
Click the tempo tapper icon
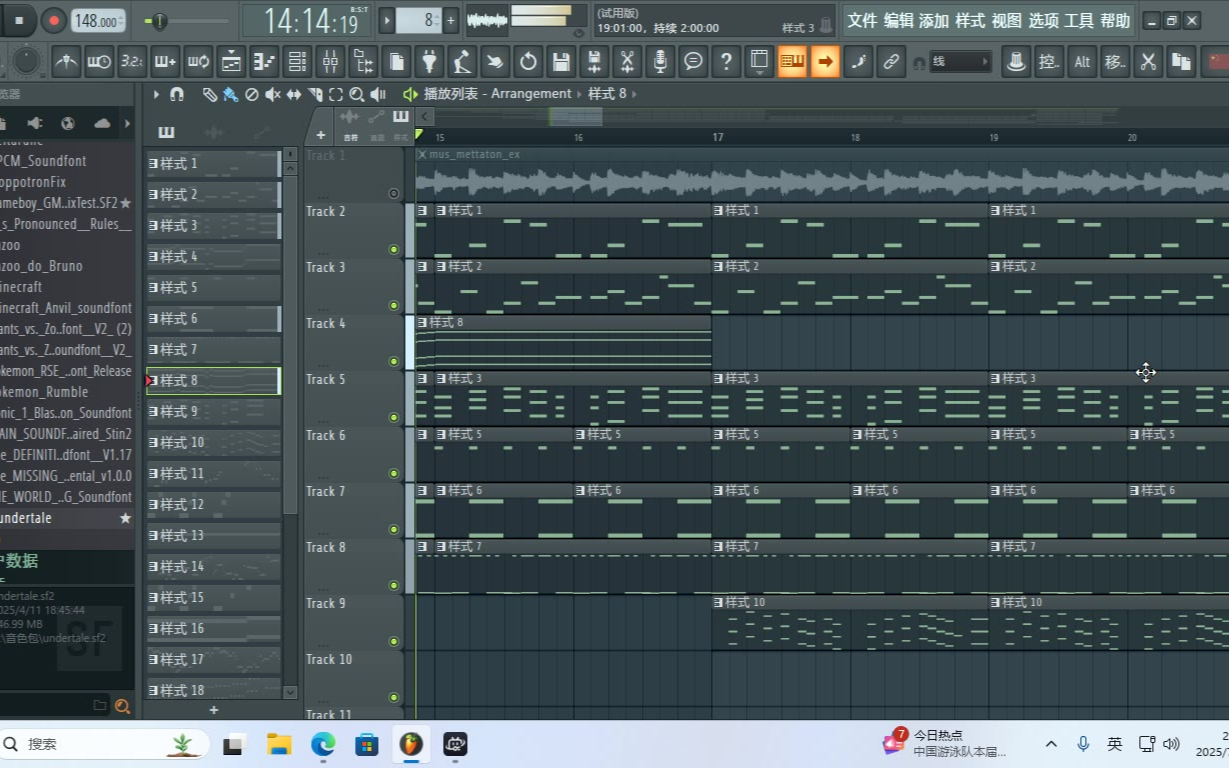(x=462, y=62)
